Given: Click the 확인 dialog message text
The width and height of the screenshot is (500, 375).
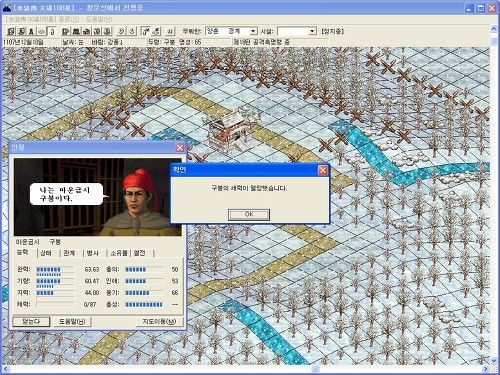Looking at the screenshot, I should [x=249, y=188].
